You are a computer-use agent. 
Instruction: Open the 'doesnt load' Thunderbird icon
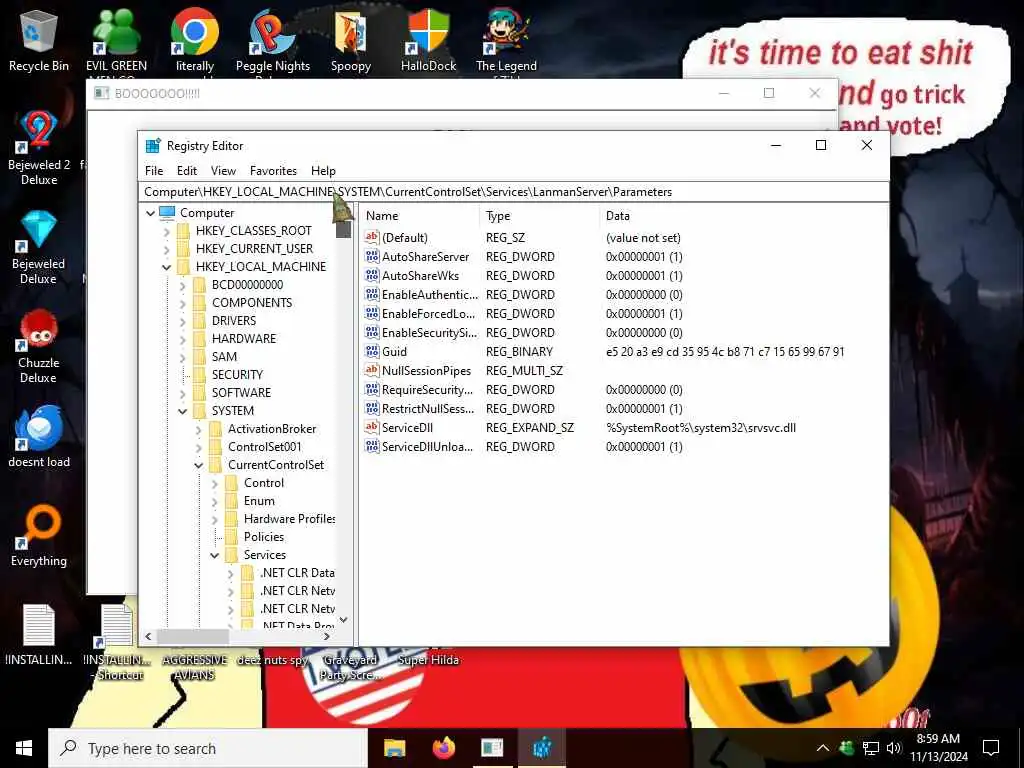pyautogui.click(x=39, y=436)
